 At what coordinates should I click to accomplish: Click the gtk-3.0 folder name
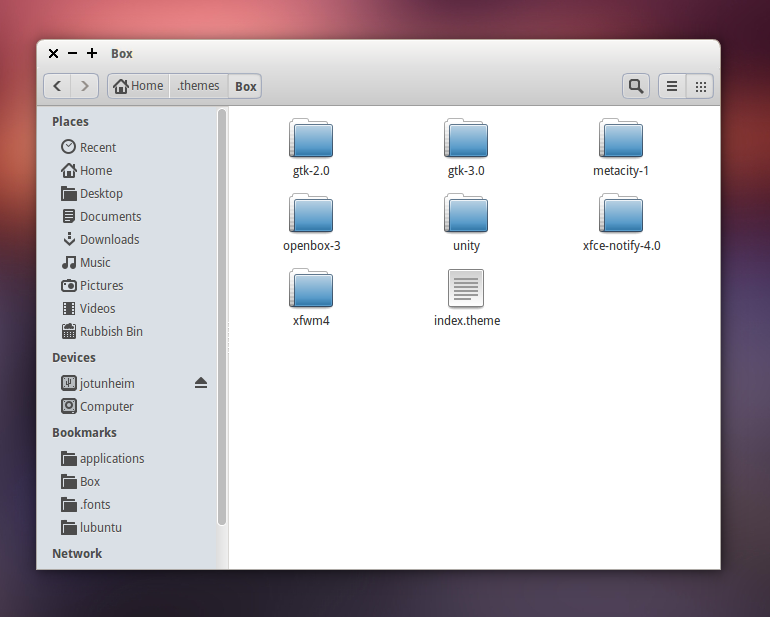[466, 171]
